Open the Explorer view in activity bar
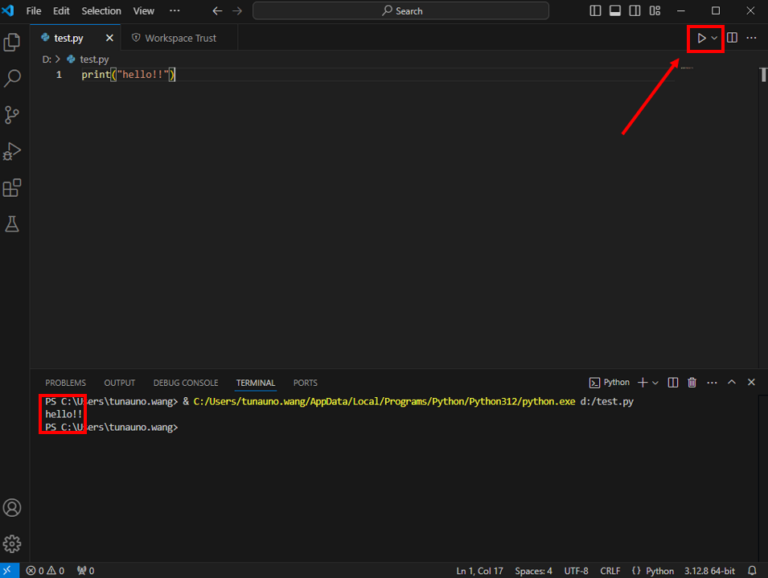Viewport: 768px width, 578px height. click(13, 42)
